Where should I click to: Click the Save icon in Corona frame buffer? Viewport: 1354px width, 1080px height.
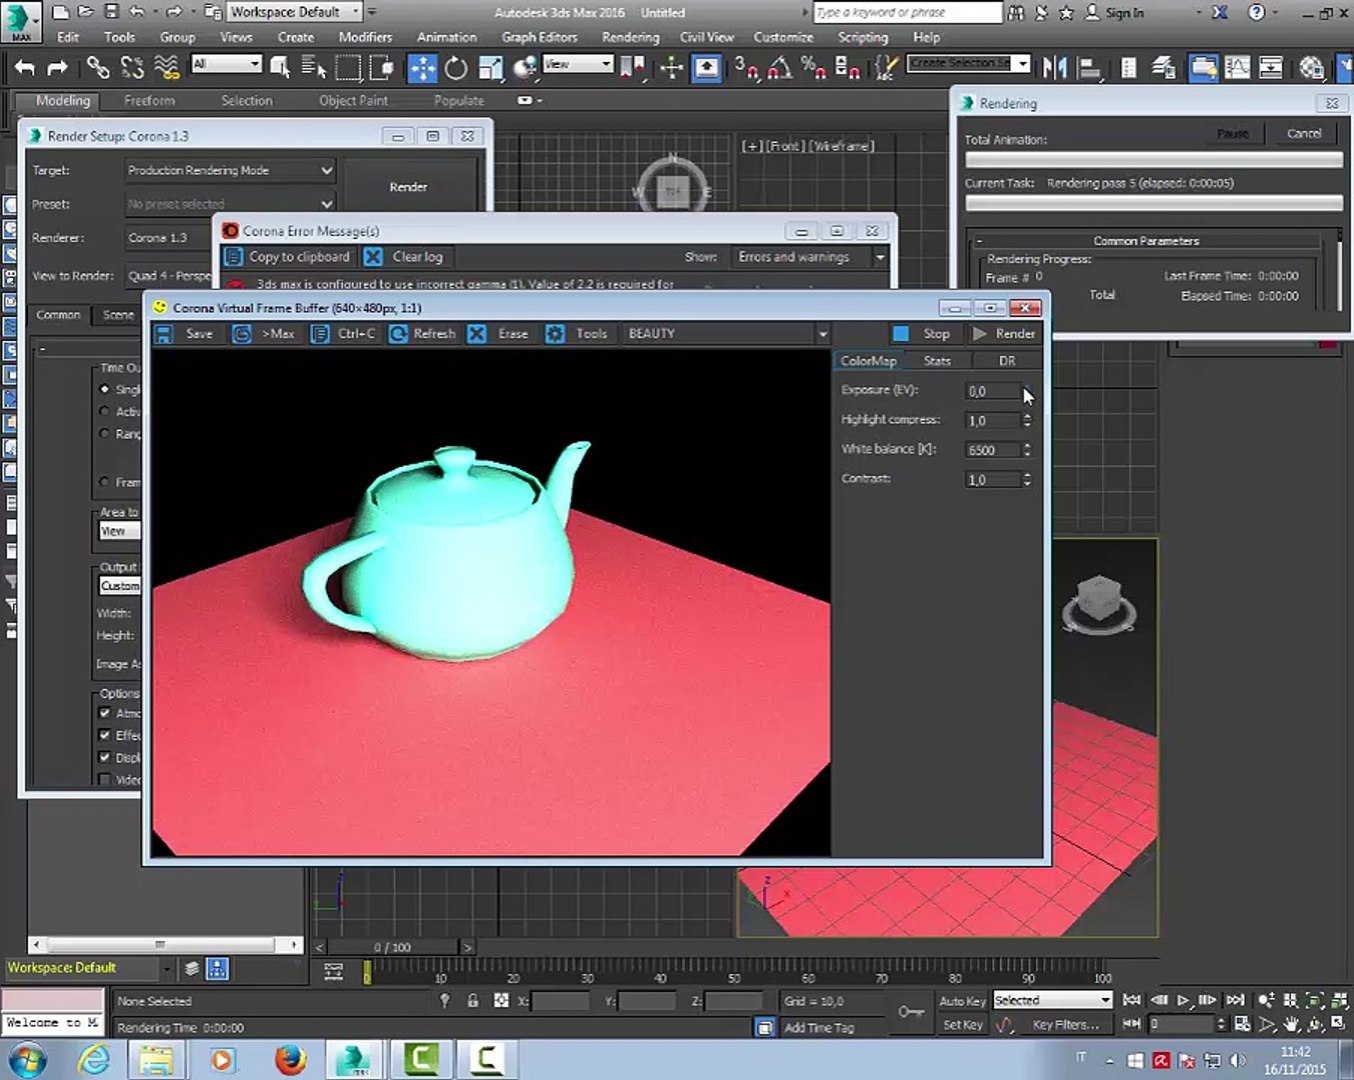click(164, 334)
